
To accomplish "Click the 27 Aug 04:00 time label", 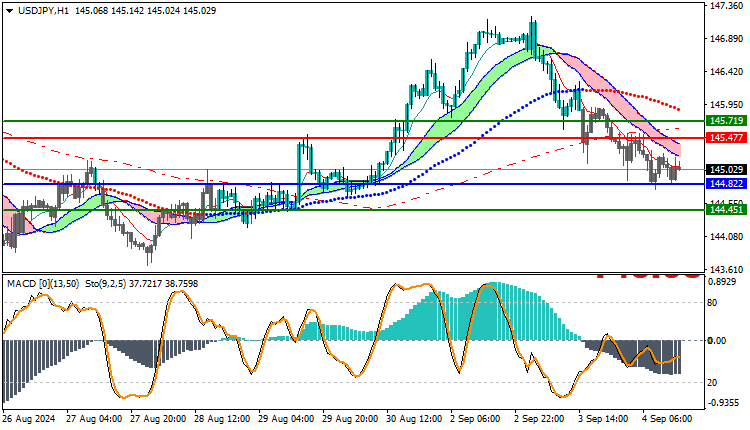I will pos(94,419).
